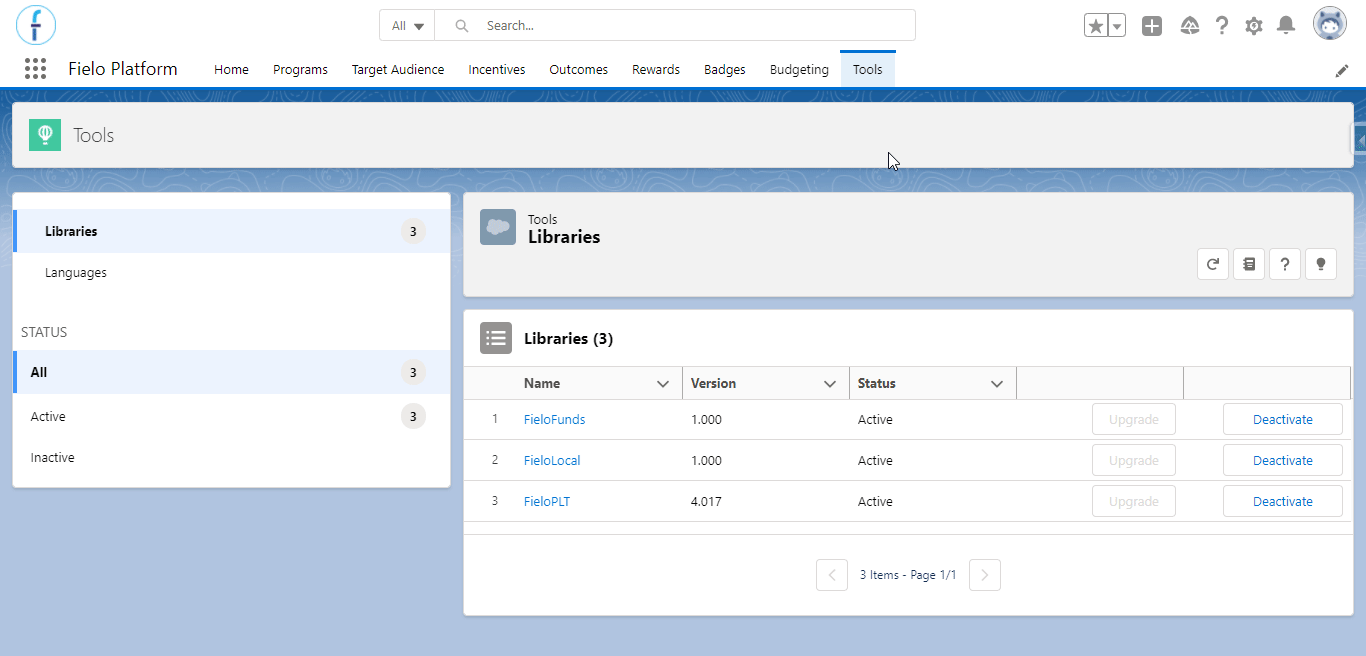Click the Libraries cloud icon
The image size is (1366, 656).
point(498,227)
